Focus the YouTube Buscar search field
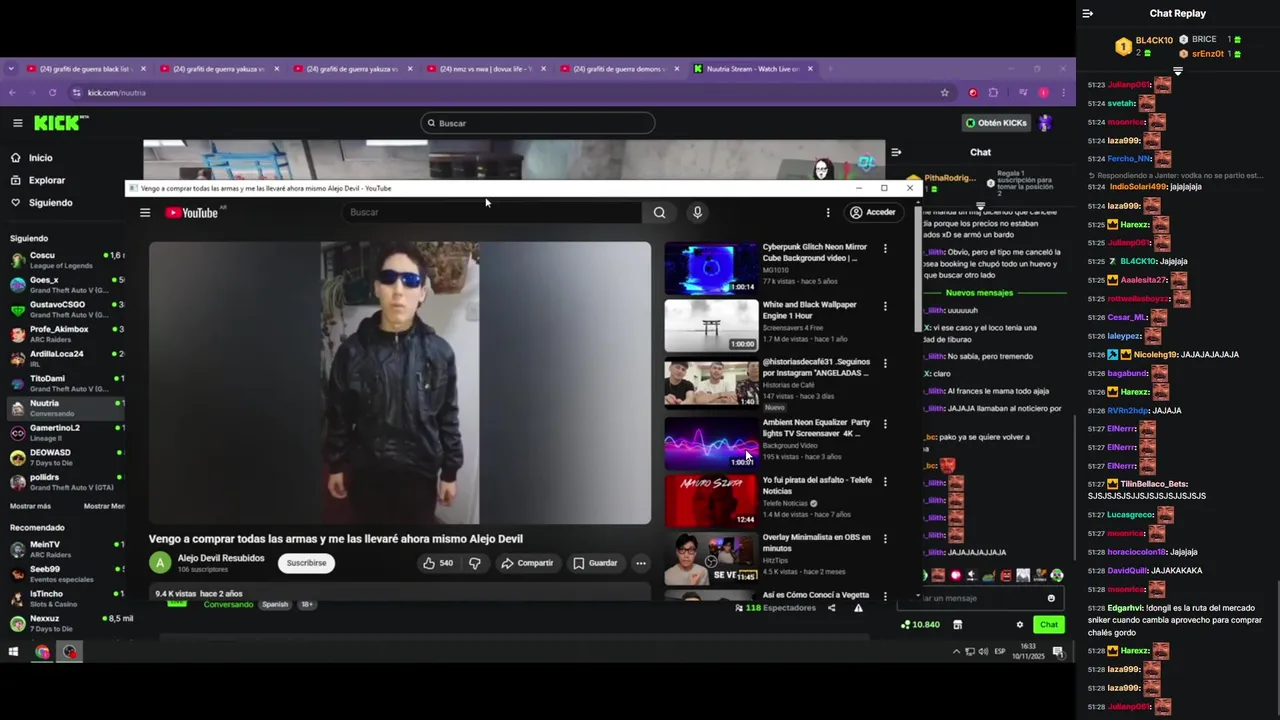 494,212
